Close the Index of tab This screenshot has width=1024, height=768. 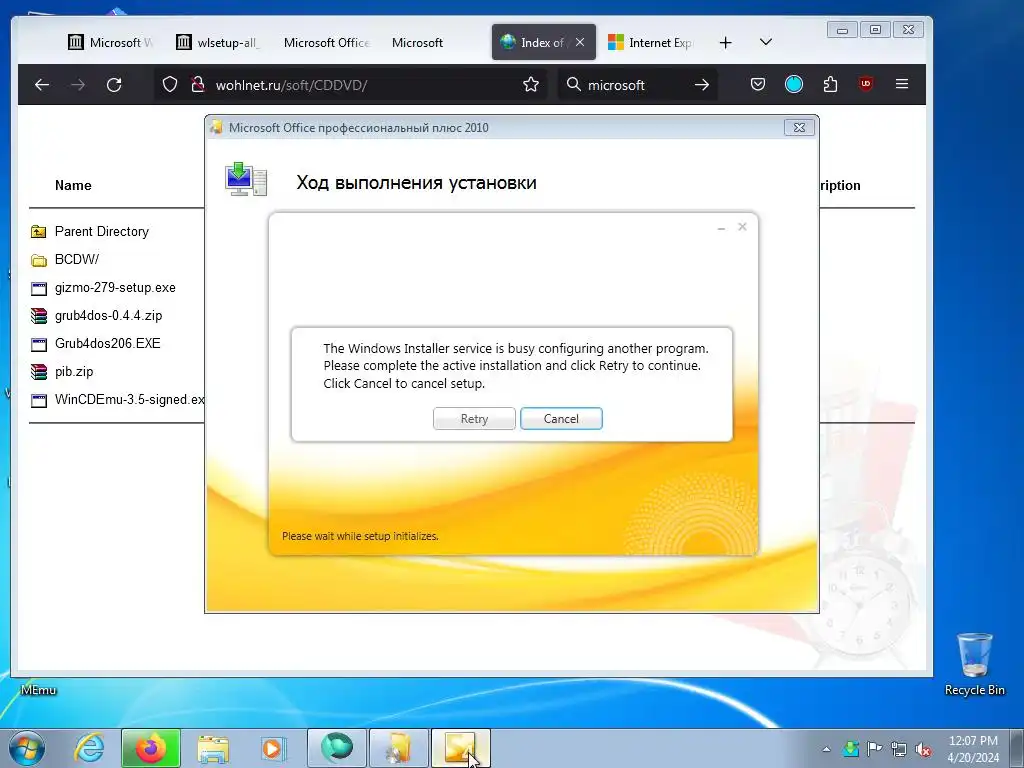click(x=580, y=42)
